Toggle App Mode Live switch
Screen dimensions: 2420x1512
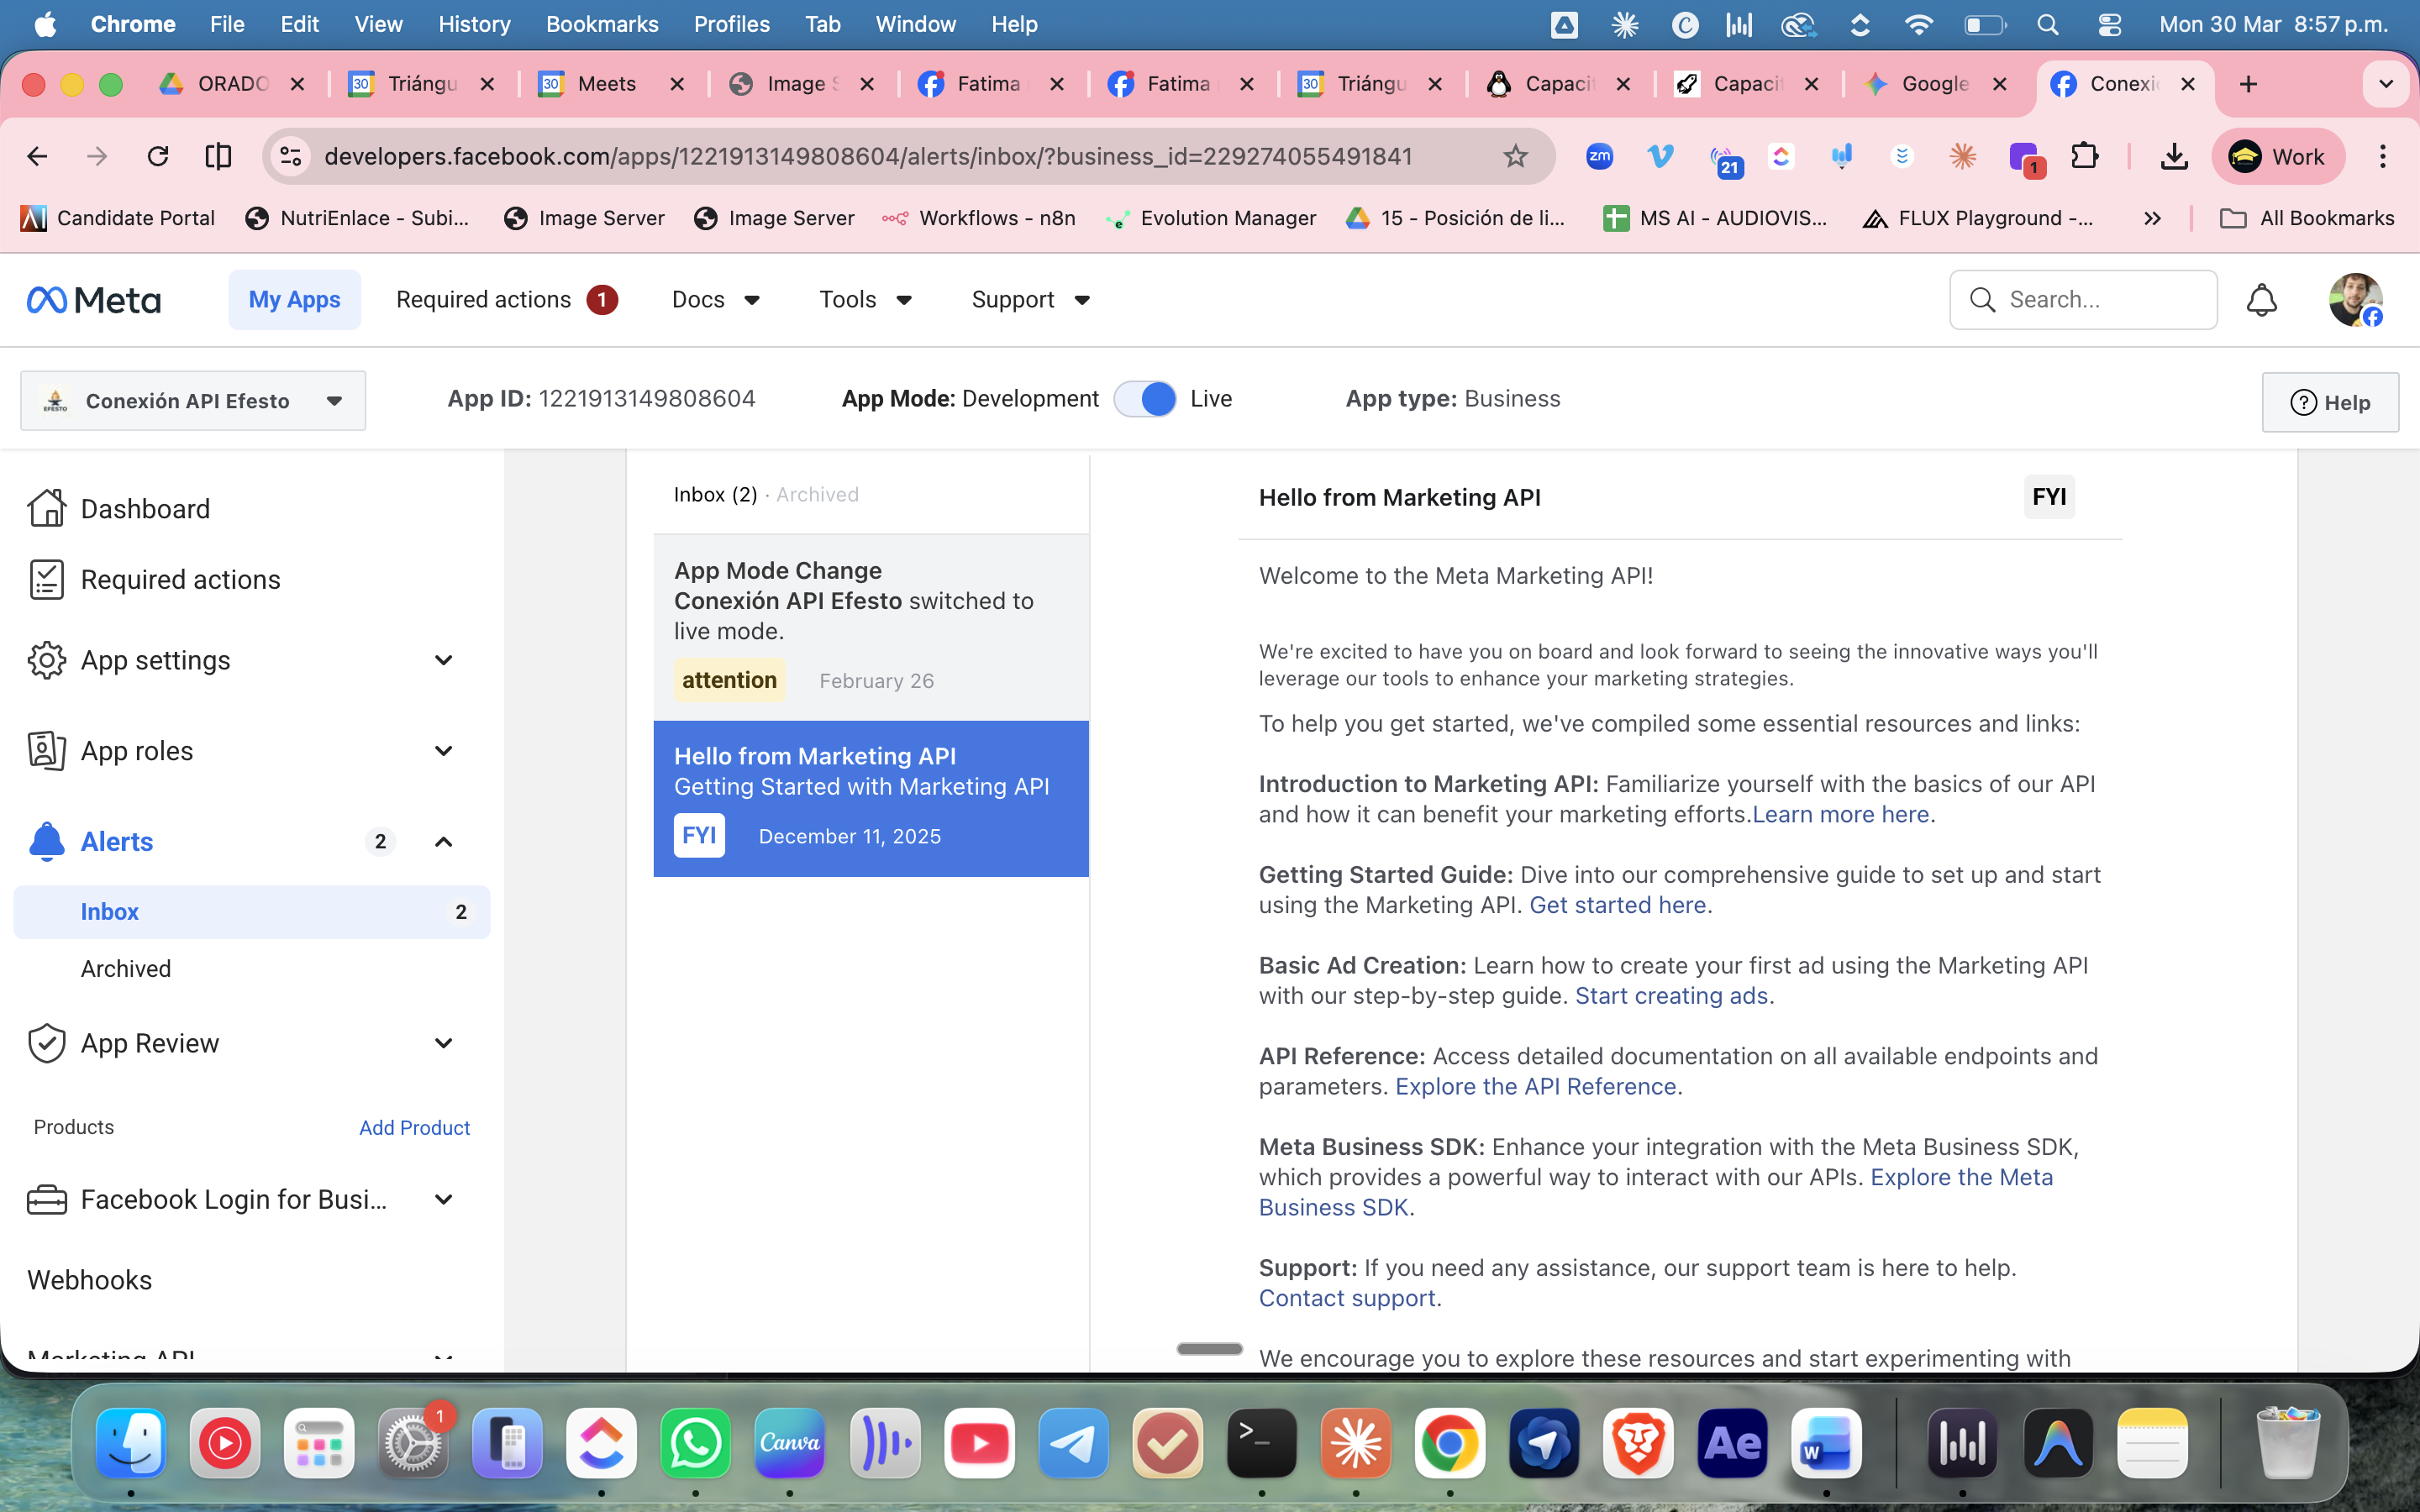[x=1146, y=399]
